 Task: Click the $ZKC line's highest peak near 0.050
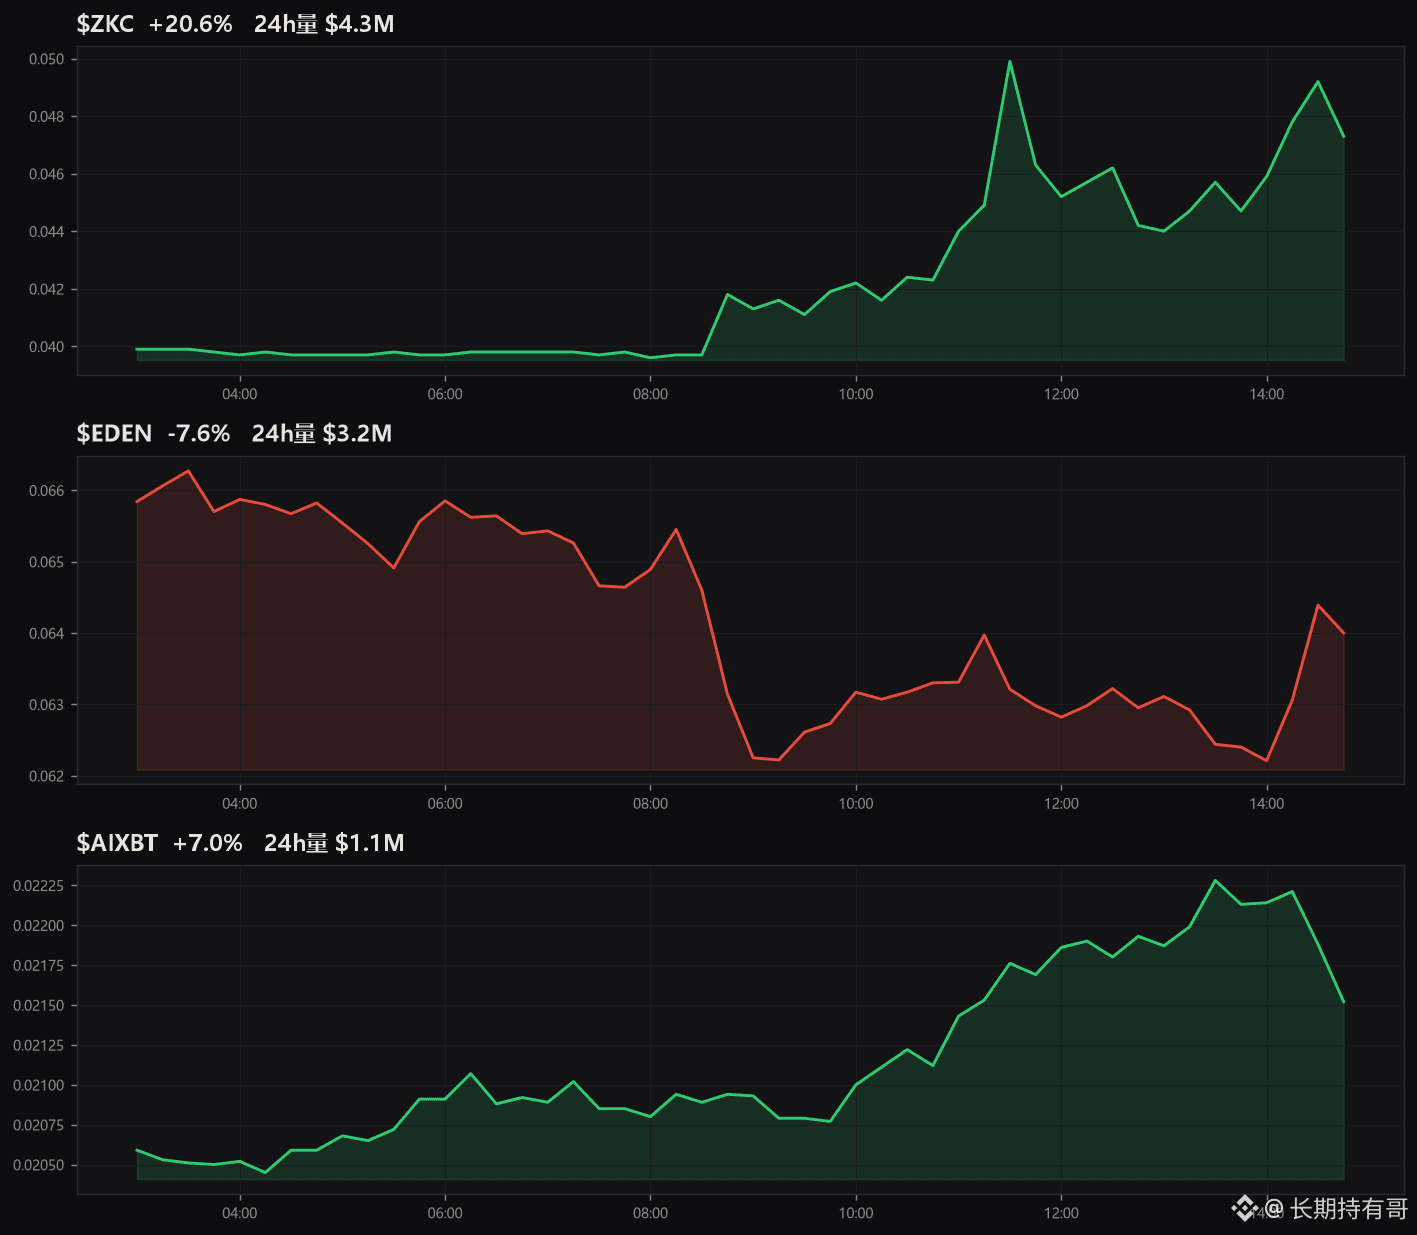(1010, 62)
